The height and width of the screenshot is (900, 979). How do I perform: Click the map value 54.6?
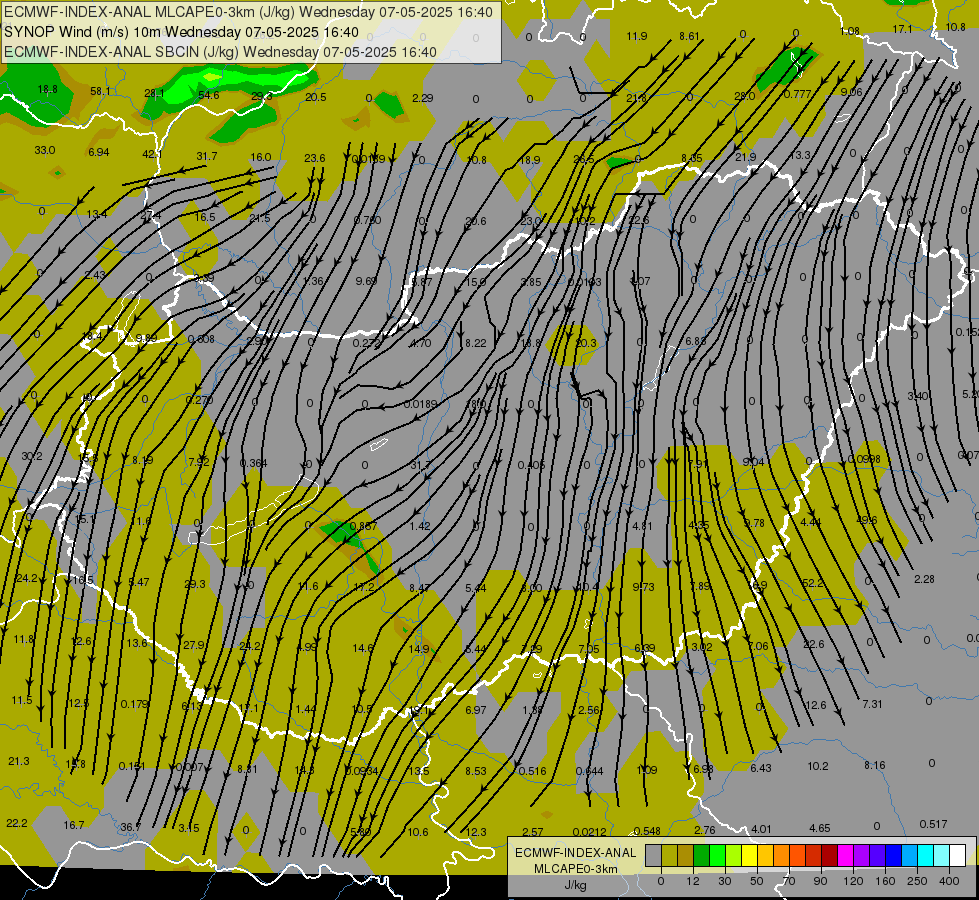point(209,96)
